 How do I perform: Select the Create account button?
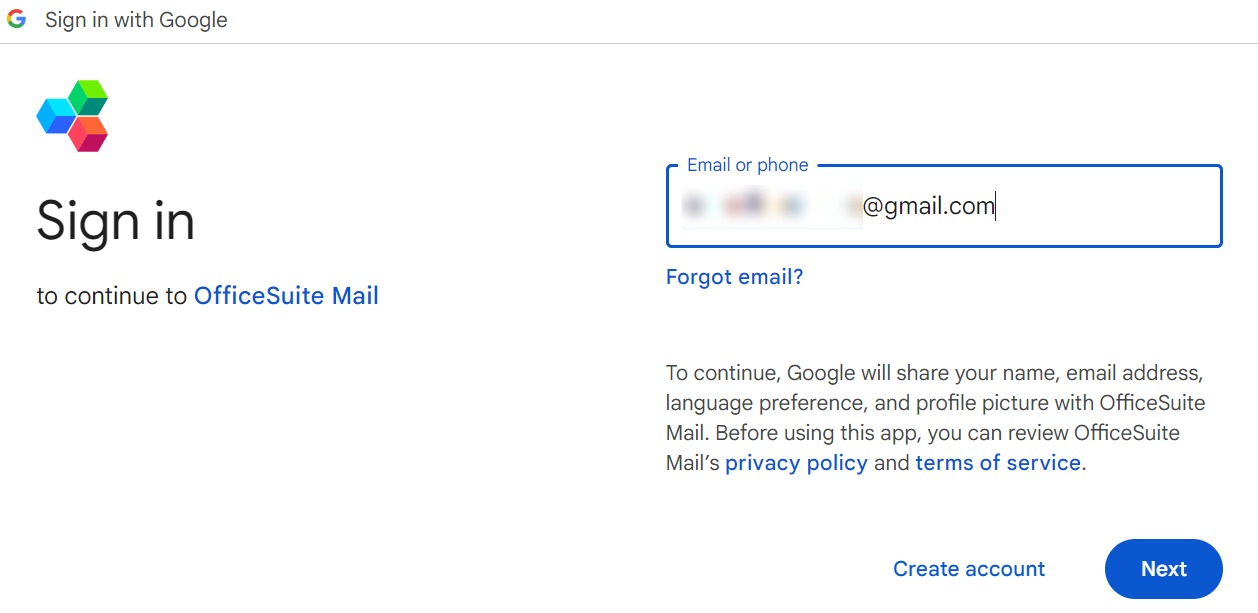click(969, 569)
